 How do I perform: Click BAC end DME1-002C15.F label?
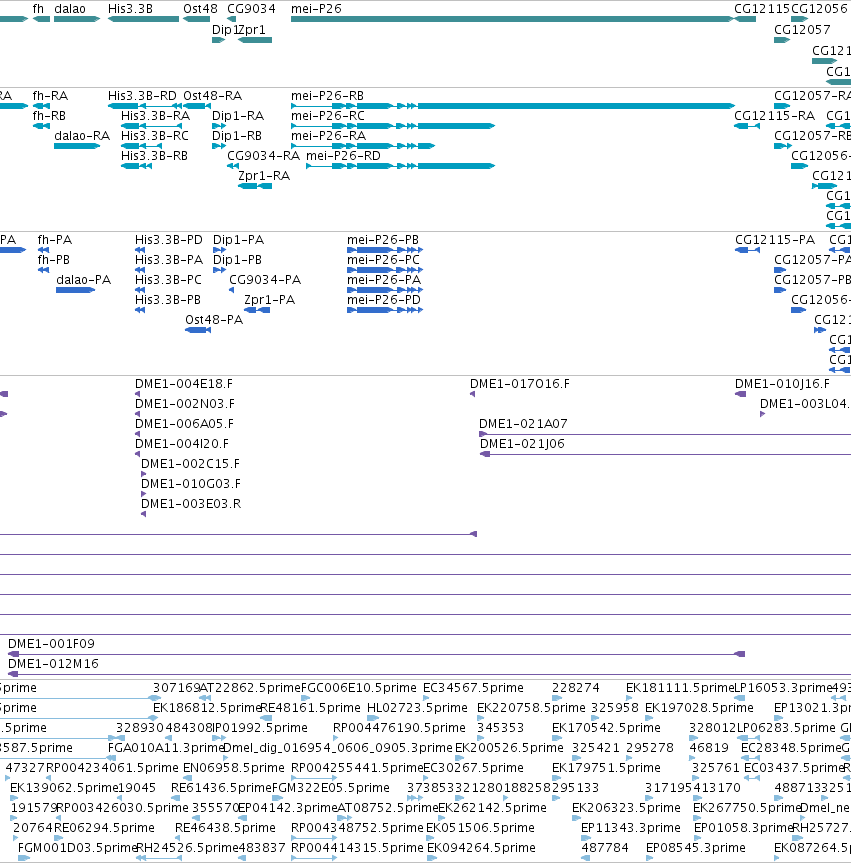pyautogui.click(x=190, y=463)
